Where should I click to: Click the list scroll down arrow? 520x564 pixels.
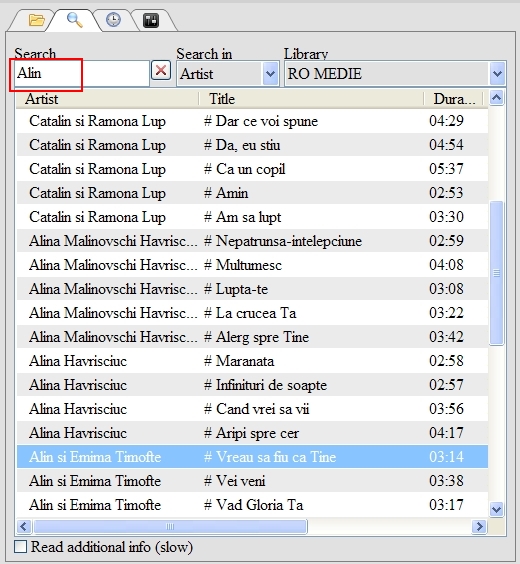coord(497,509)
